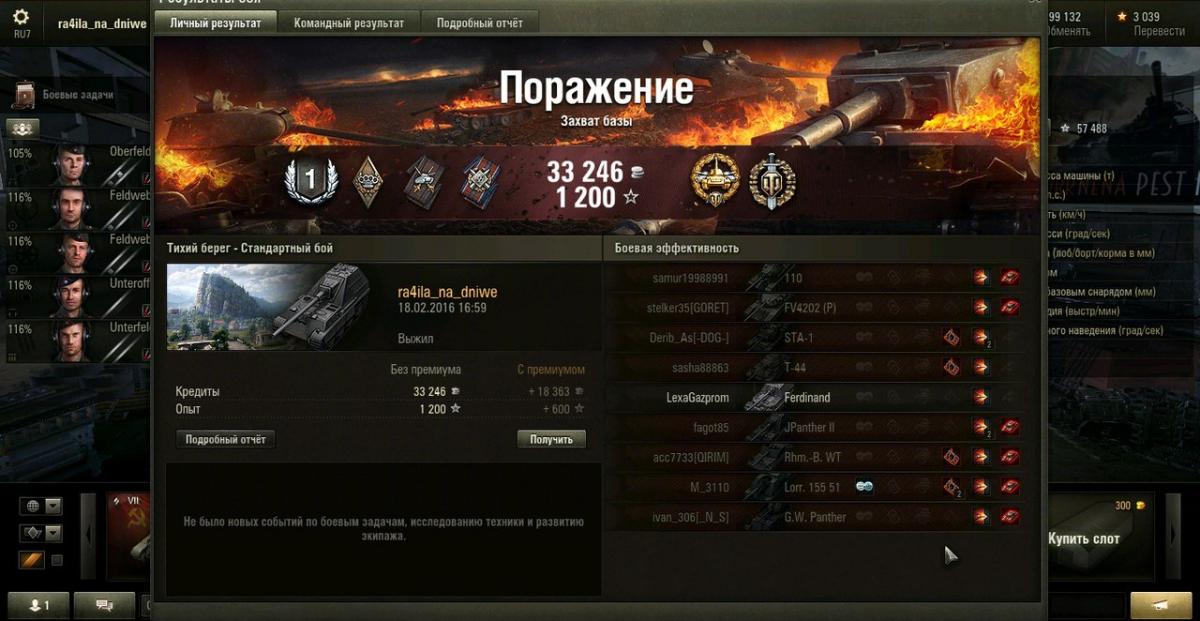Toggle the small checkbox beside the orange filter
1200x621 pixels.
[x=56, y=561]
